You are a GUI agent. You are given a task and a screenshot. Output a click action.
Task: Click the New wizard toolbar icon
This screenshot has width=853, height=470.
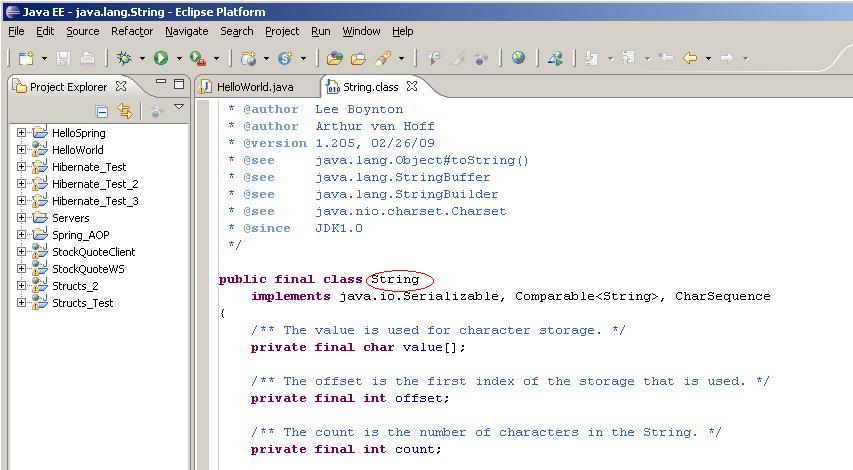tap(26, 58)
